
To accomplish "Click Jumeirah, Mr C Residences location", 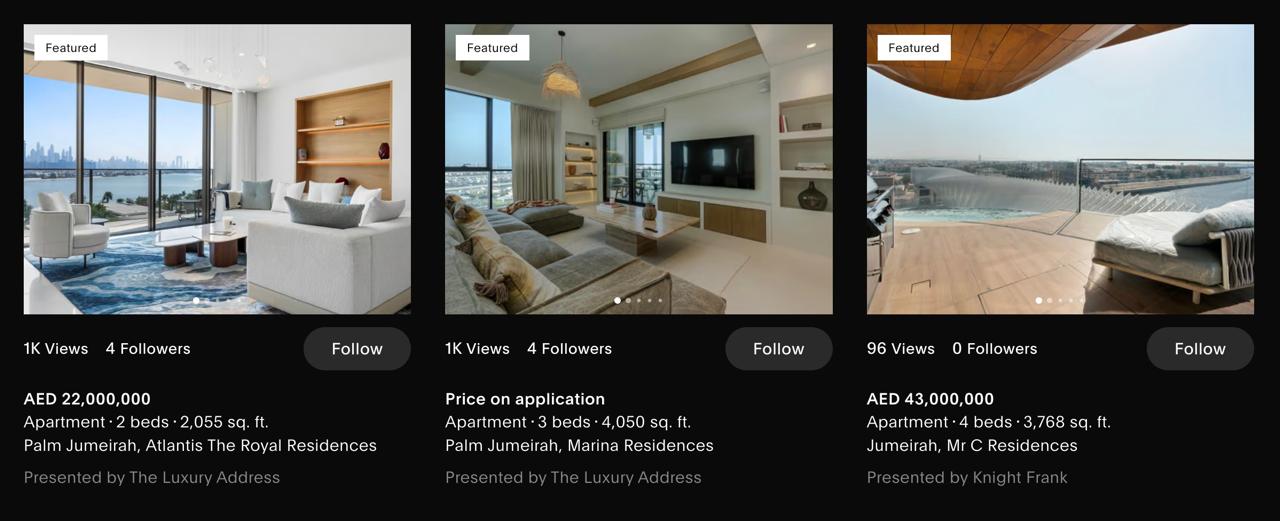I will pyautogui.click(x=972, y=446).
